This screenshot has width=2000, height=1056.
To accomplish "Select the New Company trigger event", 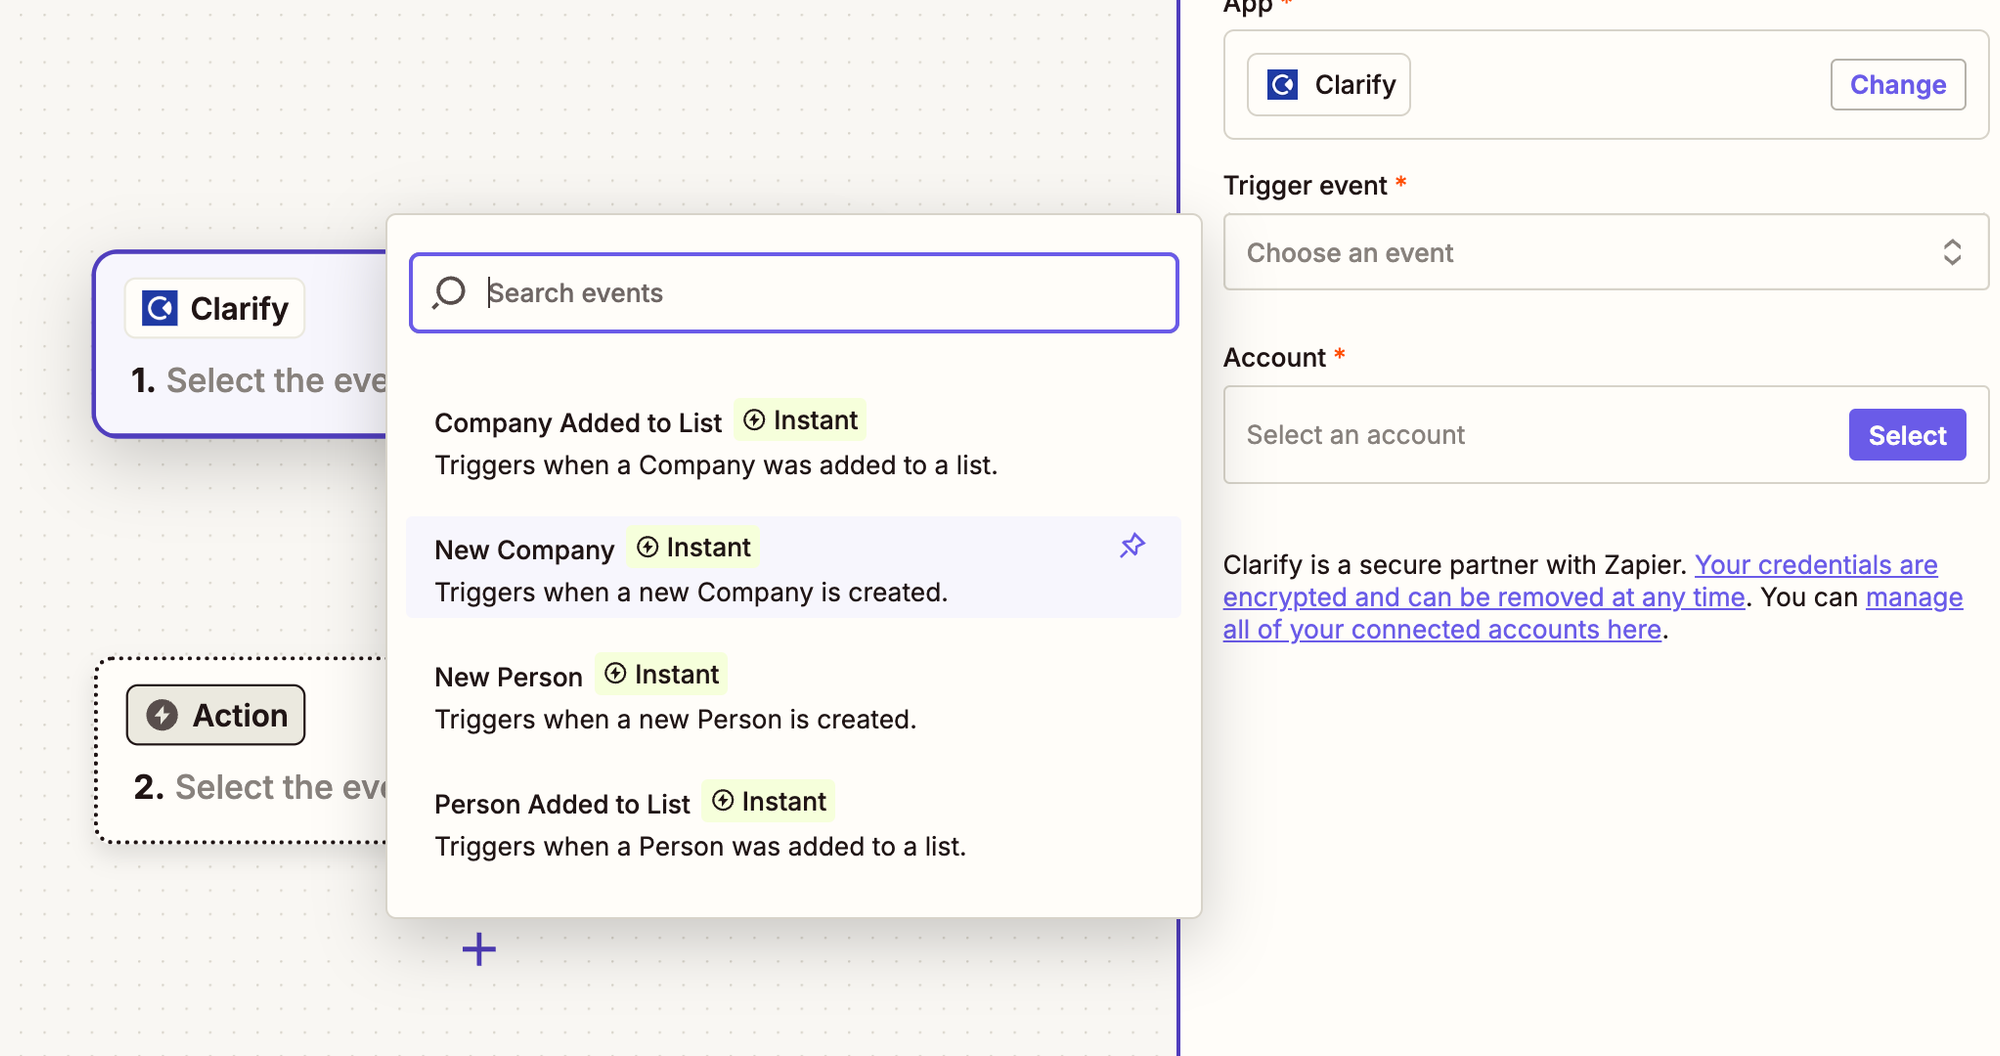I will pos(794,567).
